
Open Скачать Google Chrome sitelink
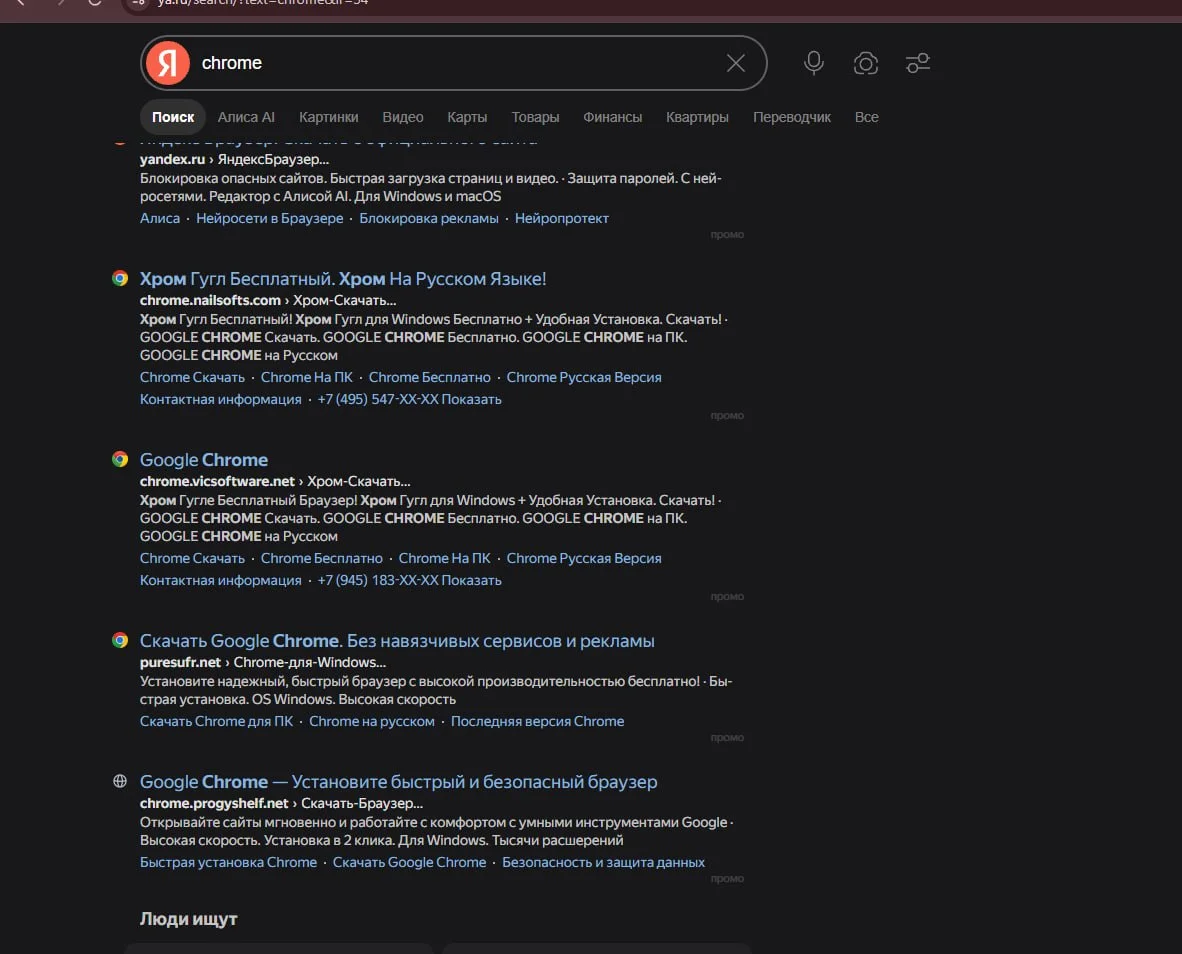(409, 862)
